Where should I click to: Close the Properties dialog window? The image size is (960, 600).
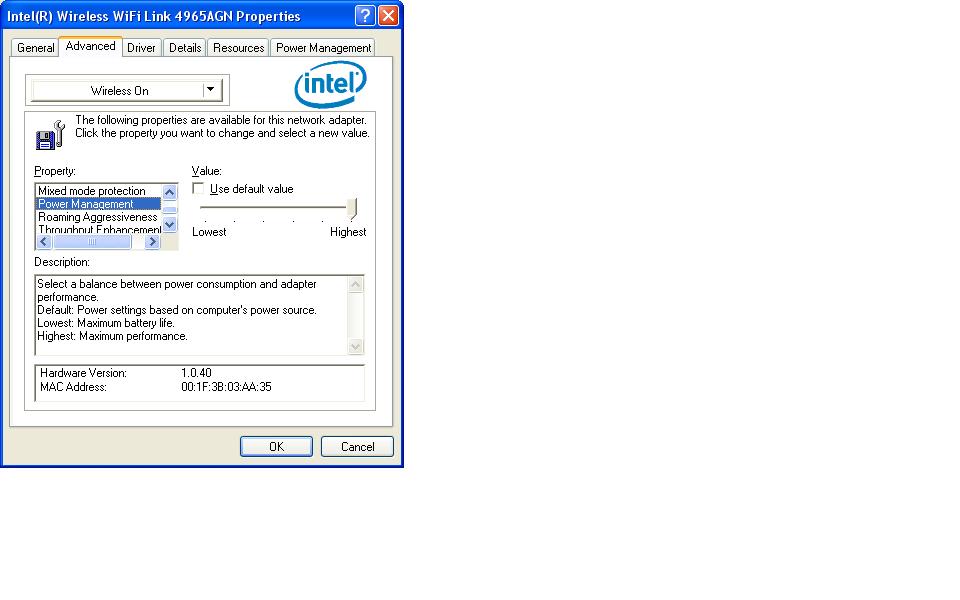[x=388, y=15]
